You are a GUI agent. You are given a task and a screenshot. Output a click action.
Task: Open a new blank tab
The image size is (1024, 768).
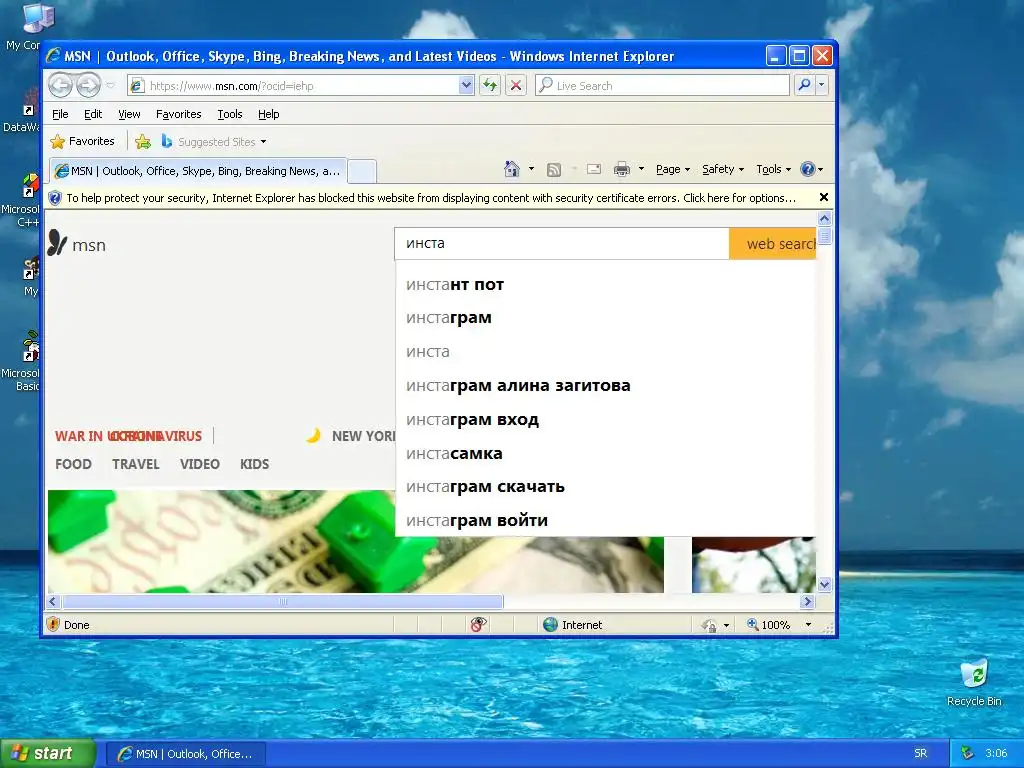click(362, 172)
